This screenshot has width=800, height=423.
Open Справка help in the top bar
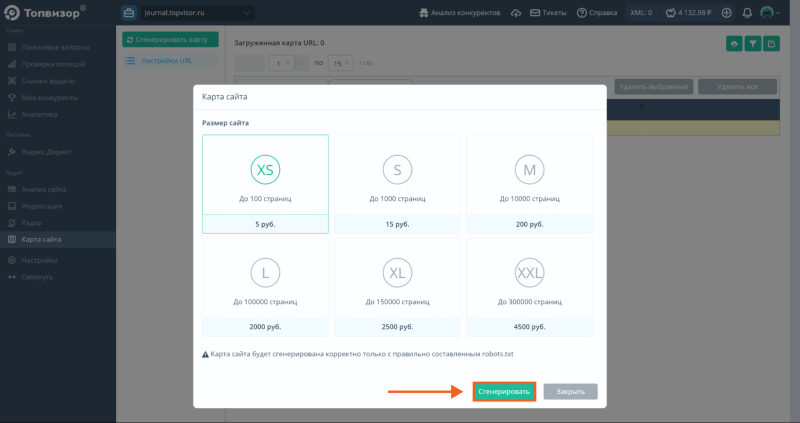coord(596,13)
